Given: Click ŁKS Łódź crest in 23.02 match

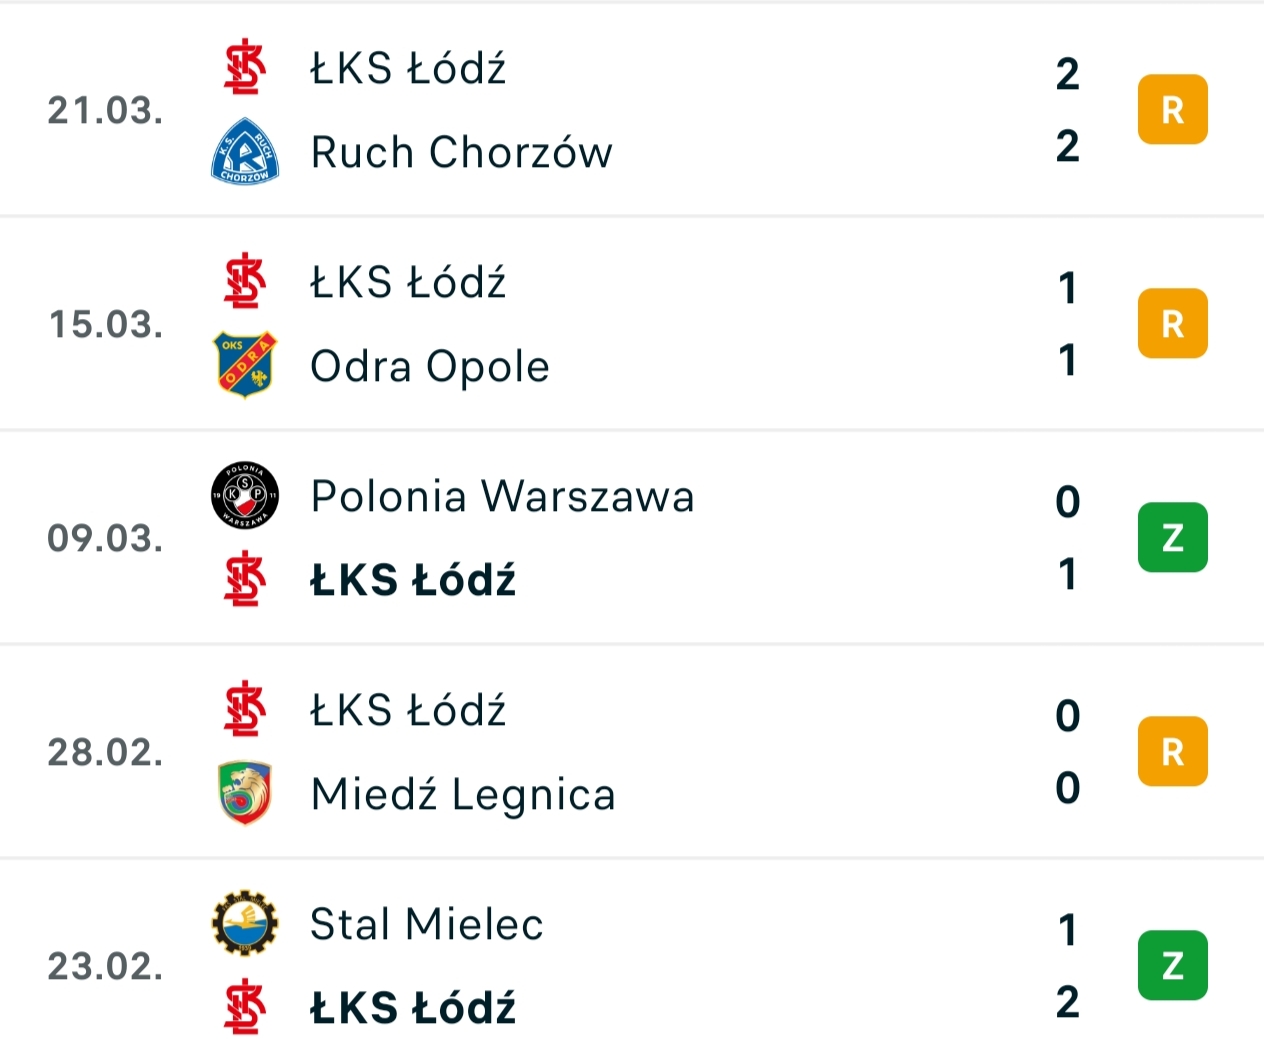Looking at the screenshot, I should tap(245, 1007).
